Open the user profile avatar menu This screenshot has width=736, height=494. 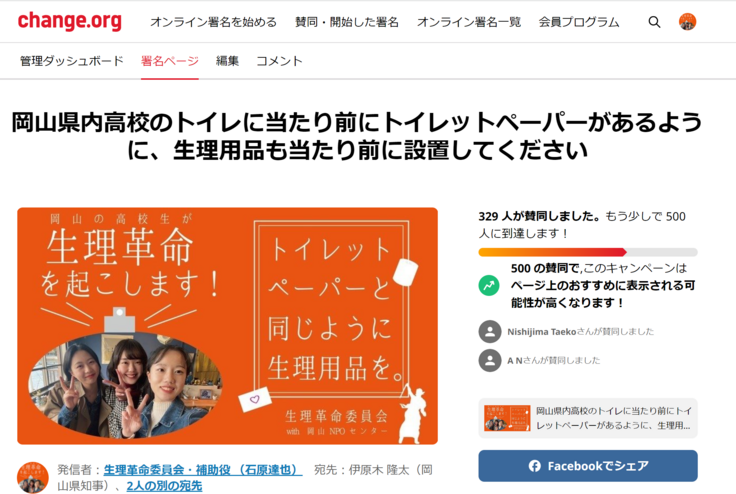point(688,22)
